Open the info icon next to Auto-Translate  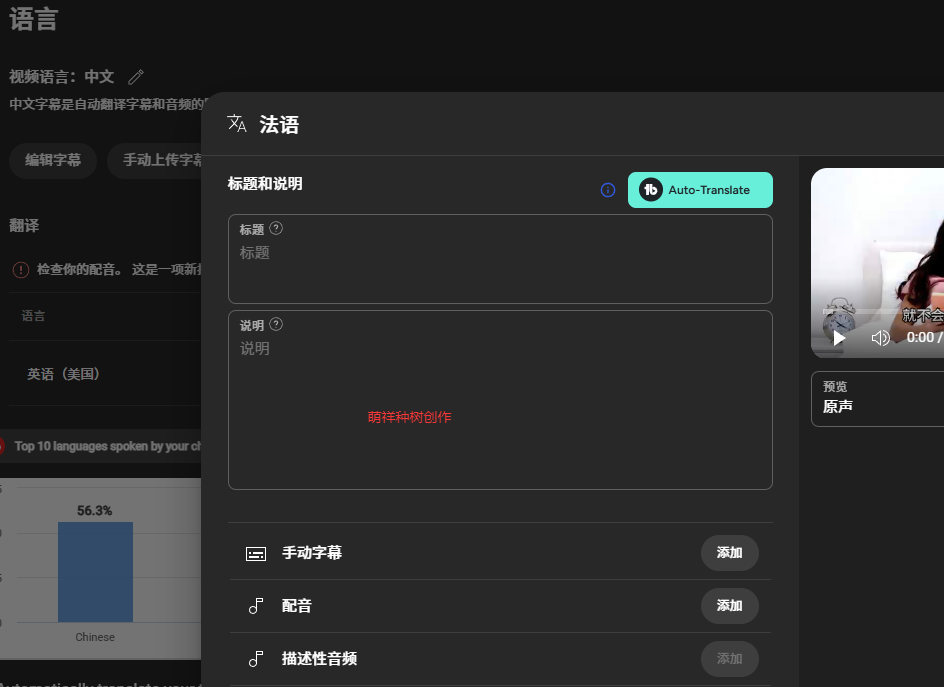[x=608, y=190]
